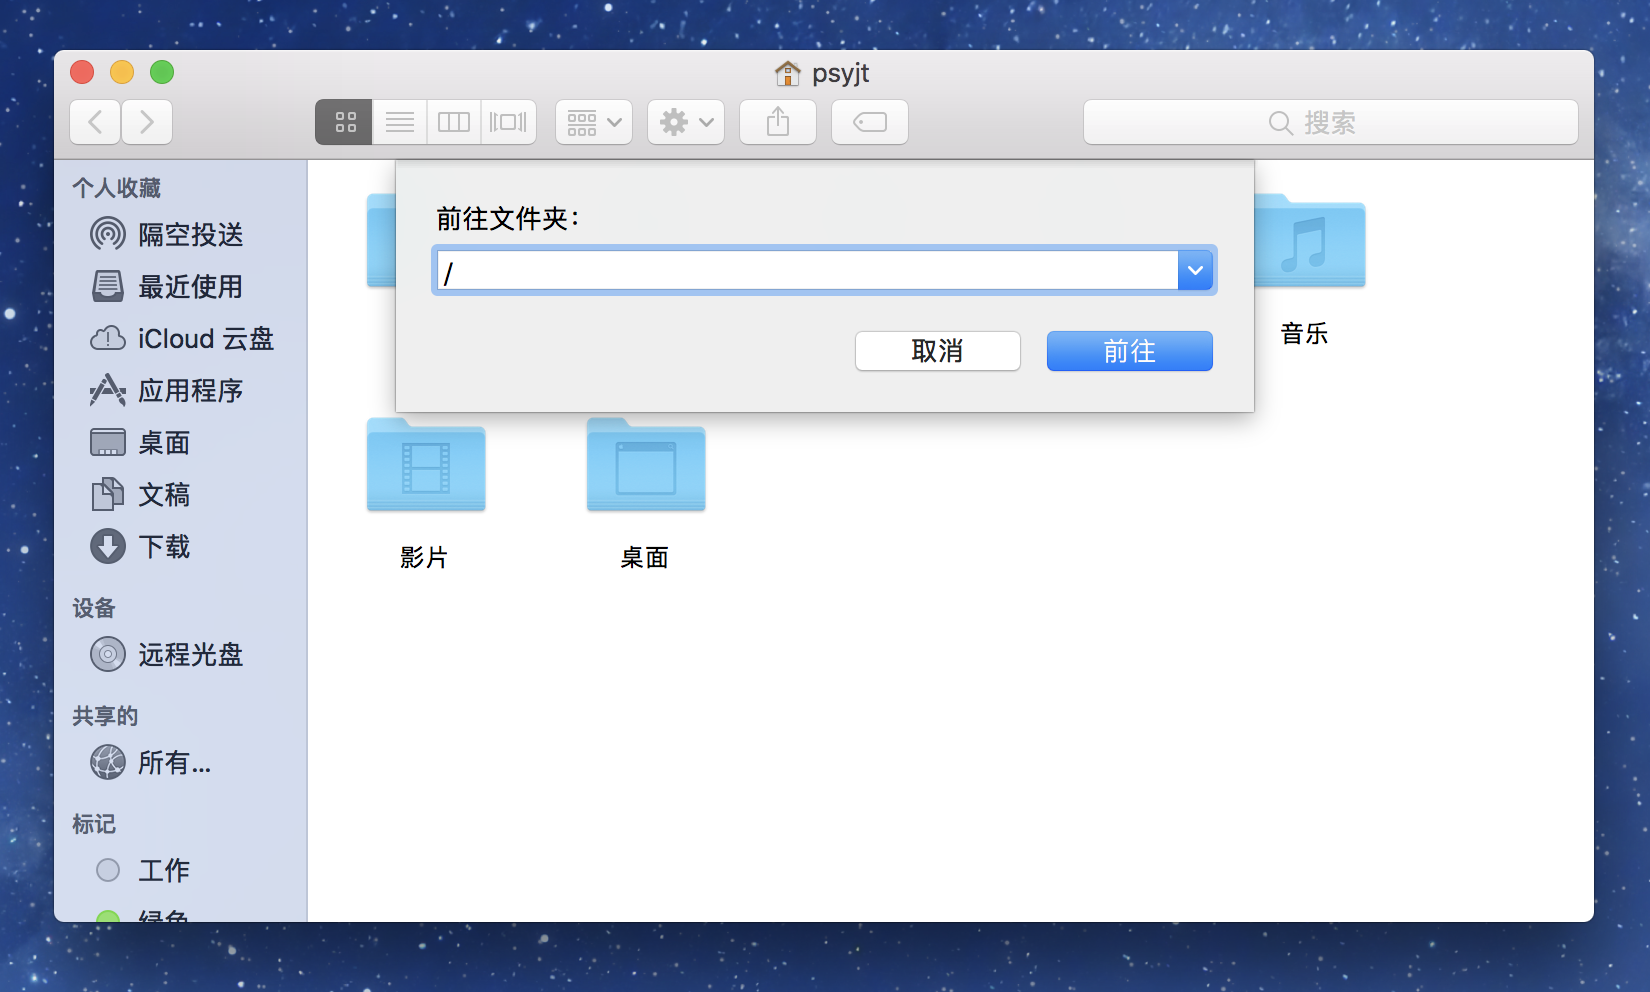The height and width of the screenshot is (992, 1650).
Task: Open the Share button in the toolbar
Action: pyautogui.click(x=777, y=121)
